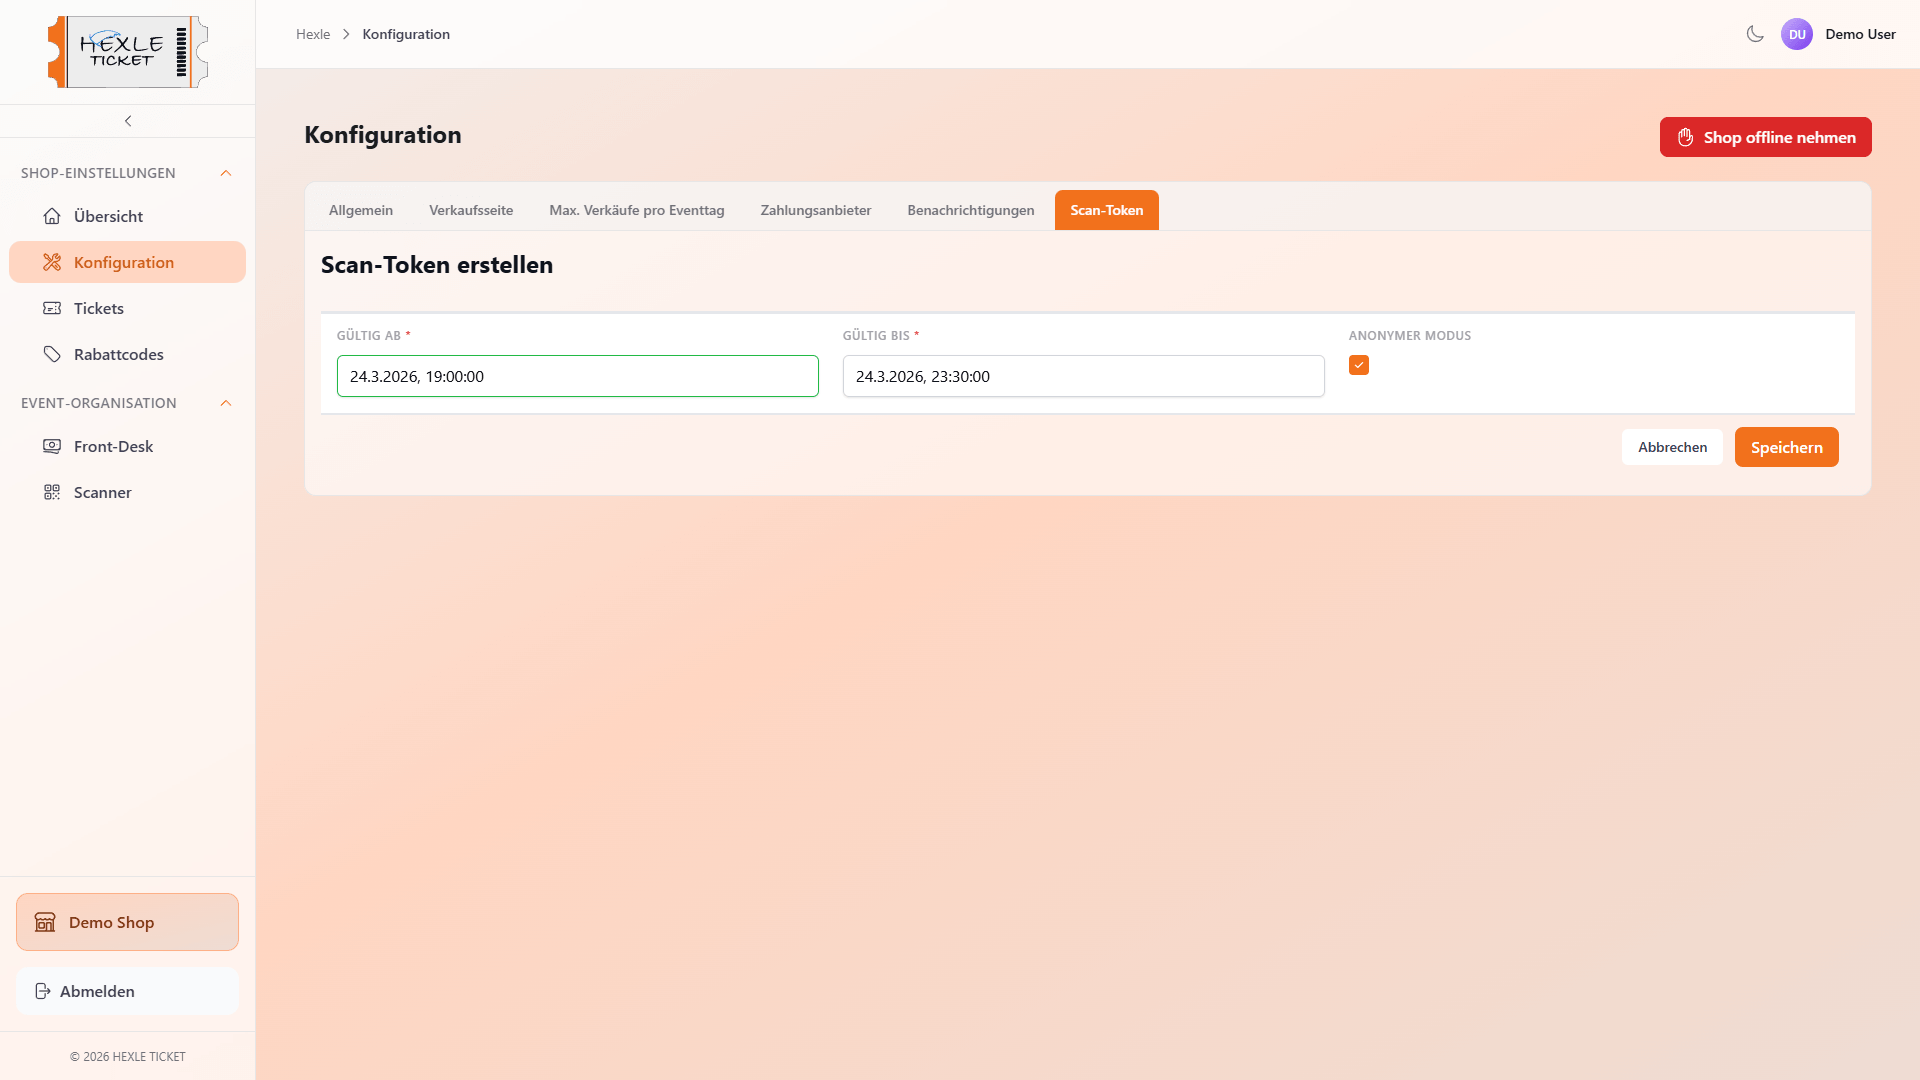Click the Konfiguration wrench icon

(51, 262)
